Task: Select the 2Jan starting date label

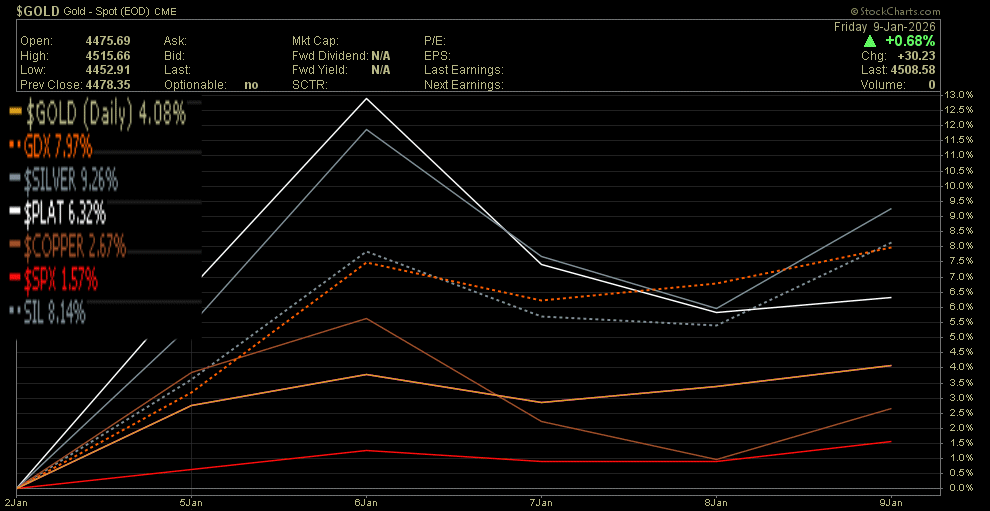Action: tap(16, 501)
